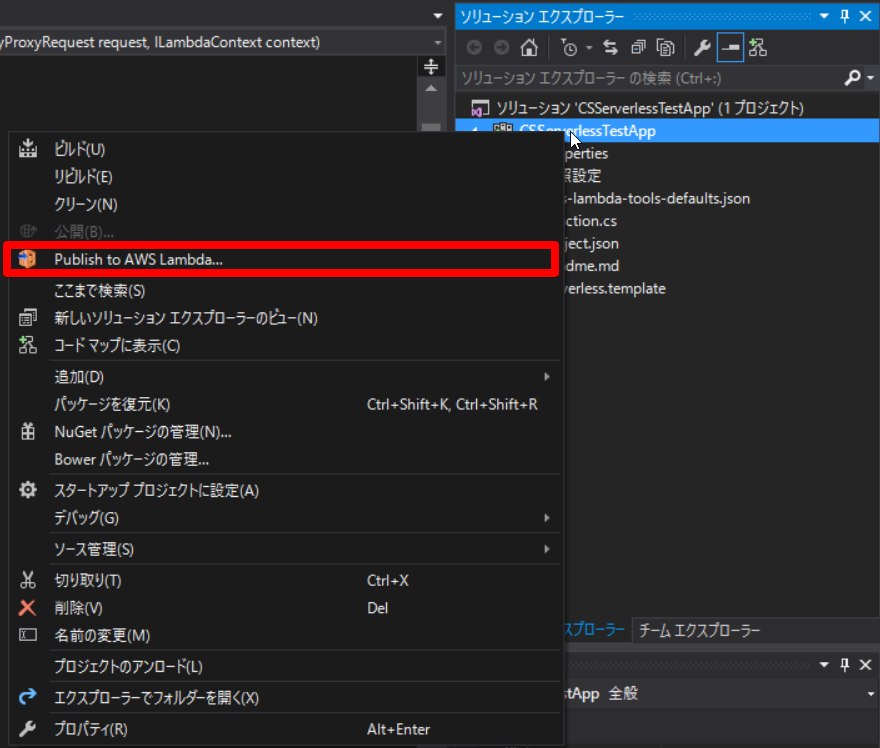Open search options dropdown beside magnifier
Screen dimensions: 880x748
click(870, 78)
